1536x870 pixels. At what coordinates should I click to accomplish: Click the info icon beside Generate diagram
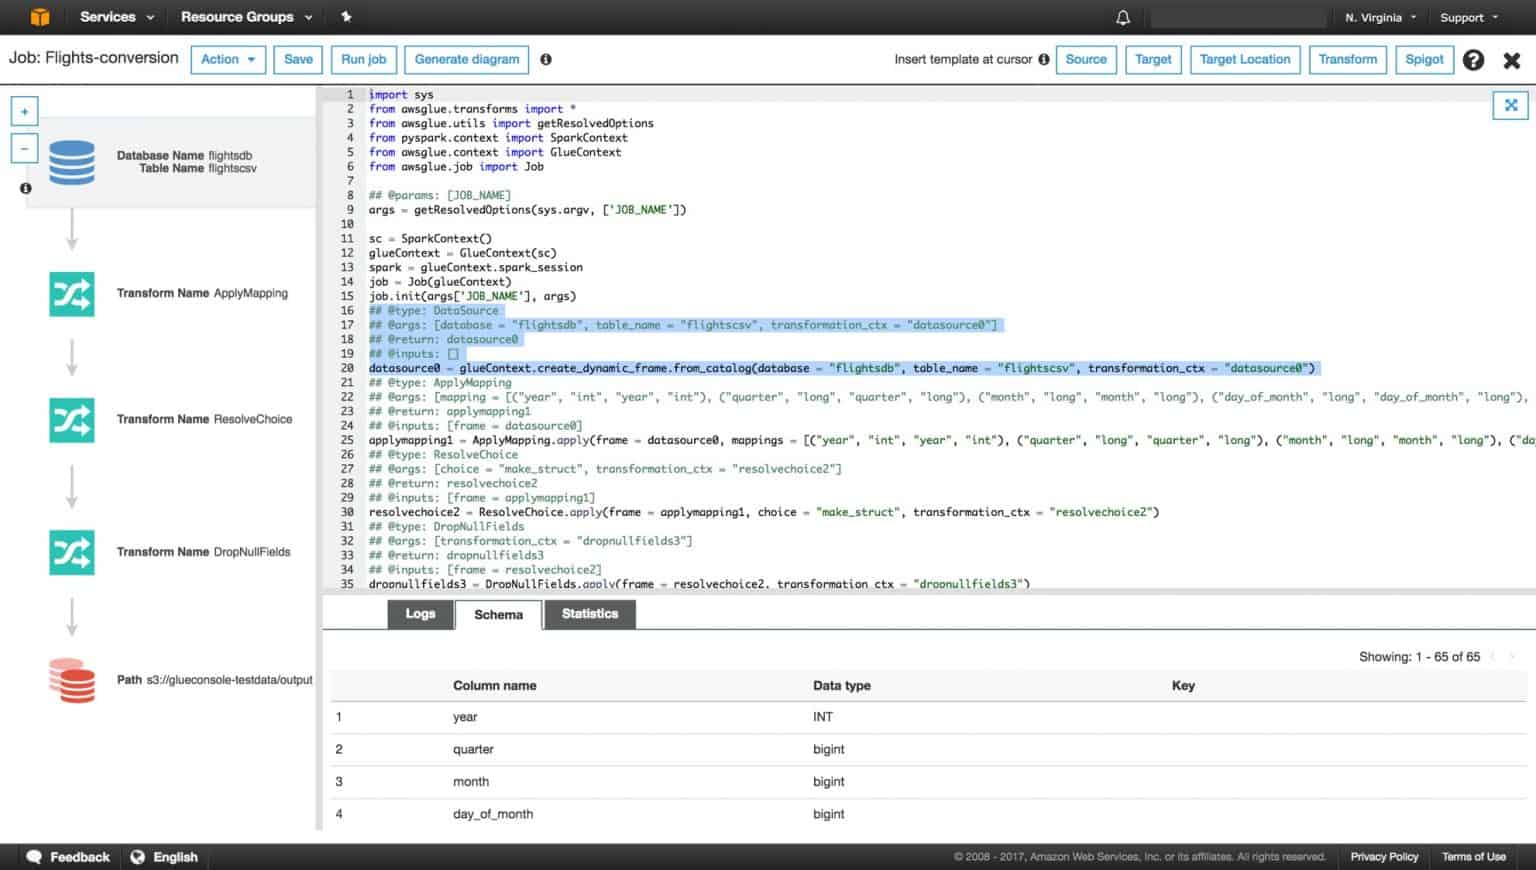click(546, 59)
